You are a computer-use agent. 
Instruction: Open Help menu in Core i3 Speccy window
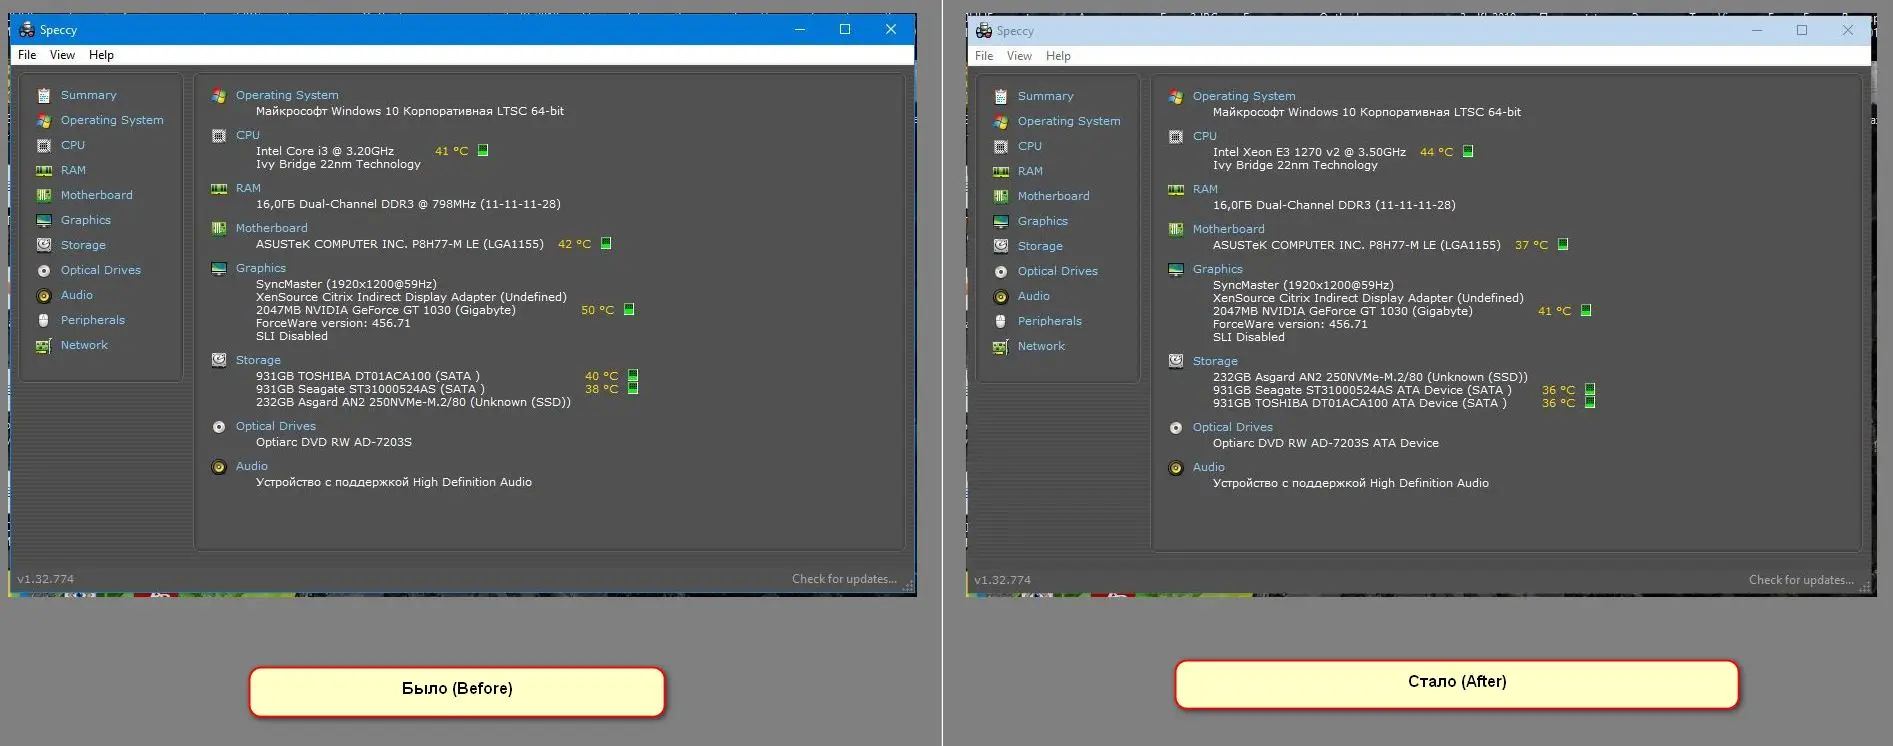click(101, 55)
